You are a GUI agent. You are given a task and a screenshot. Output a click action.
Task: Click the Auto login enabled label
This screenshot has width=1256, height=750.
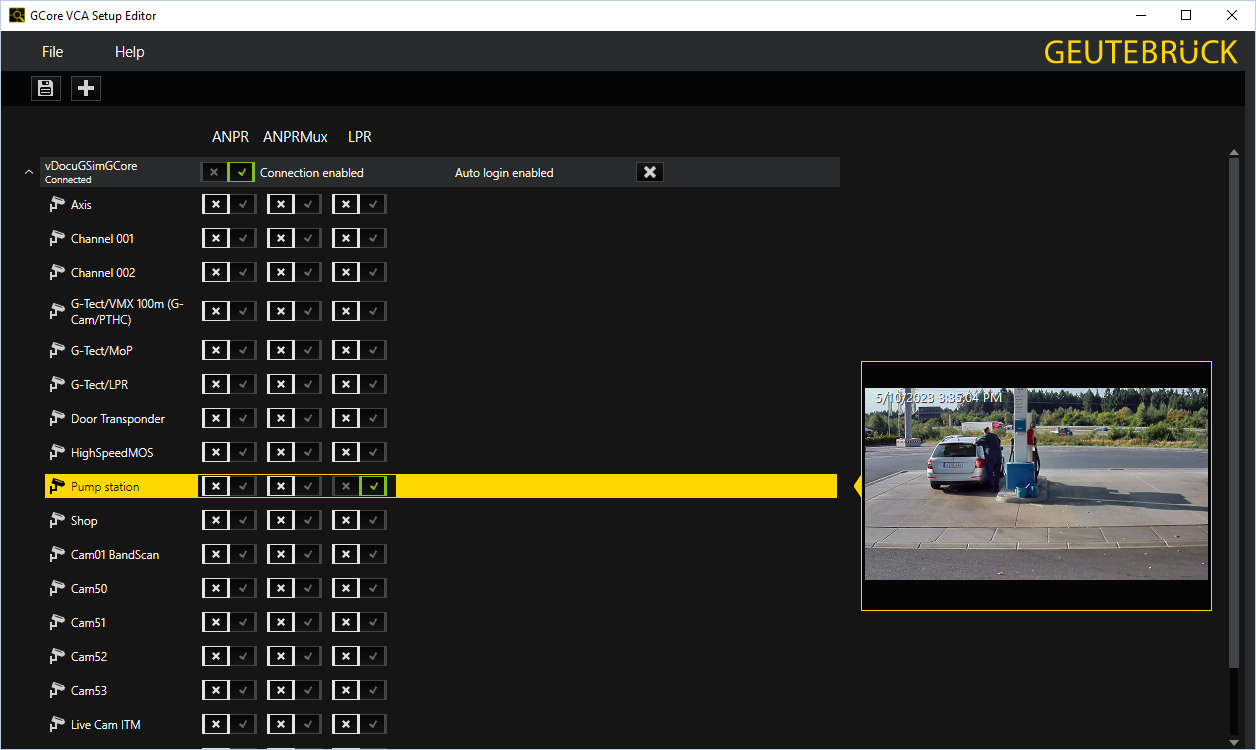point(504,173)
